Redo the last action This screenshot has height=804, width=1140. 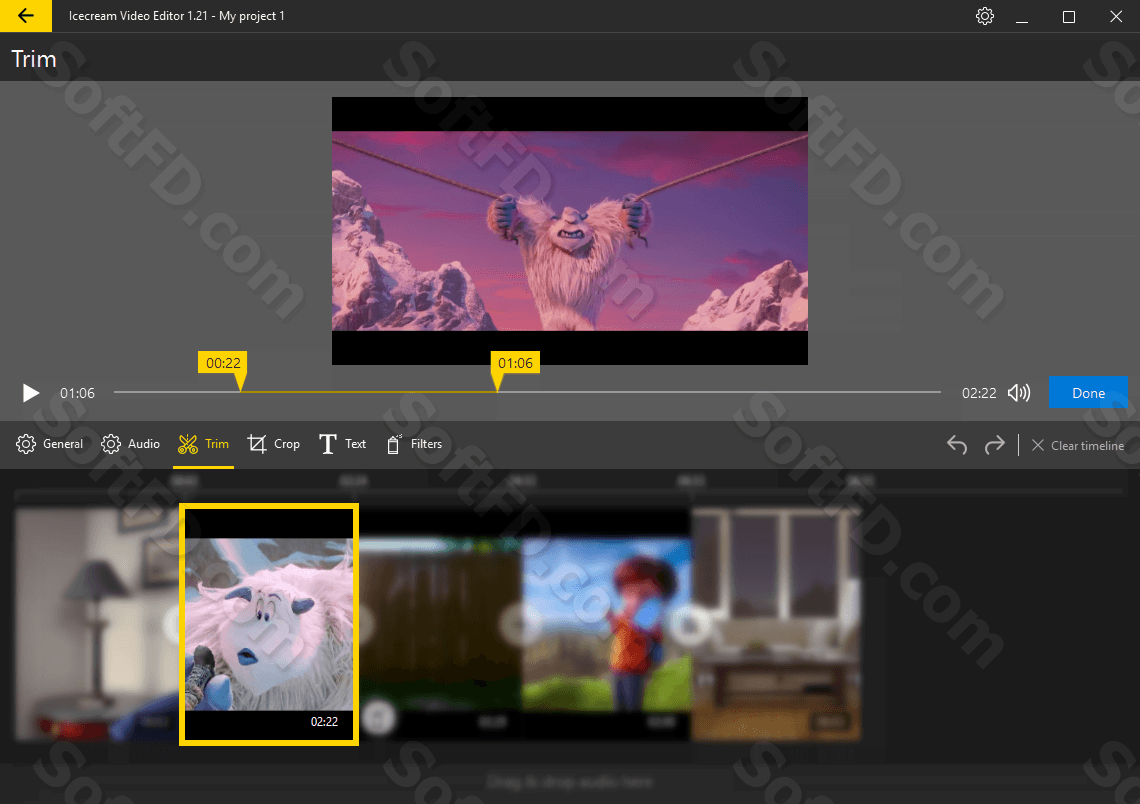(994, 445)
